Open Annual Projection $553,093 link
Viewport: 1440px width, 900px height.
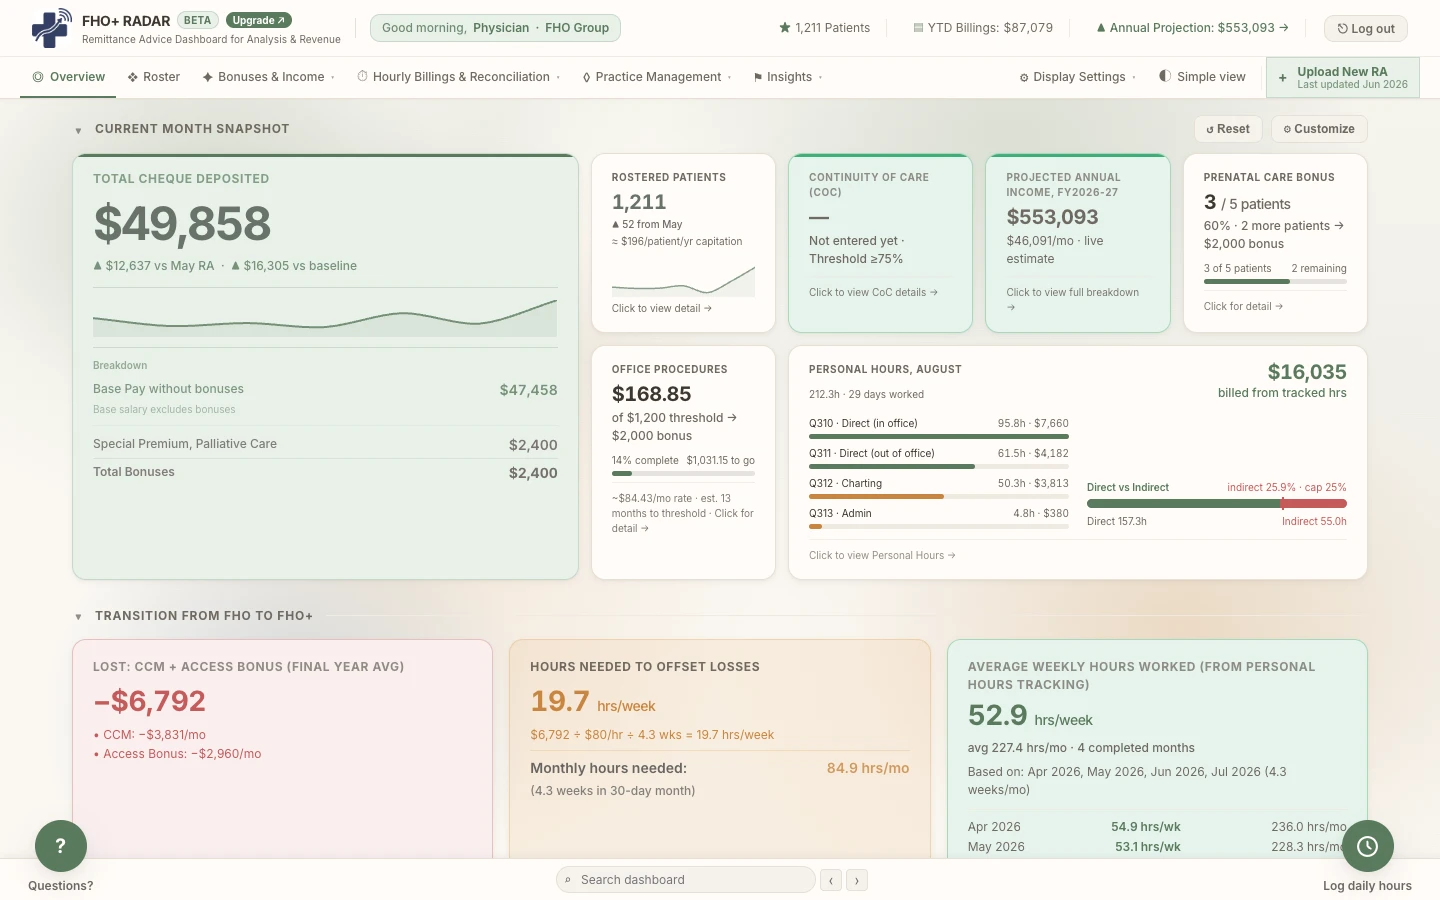pyautogui.click(x=1192, y=28)
